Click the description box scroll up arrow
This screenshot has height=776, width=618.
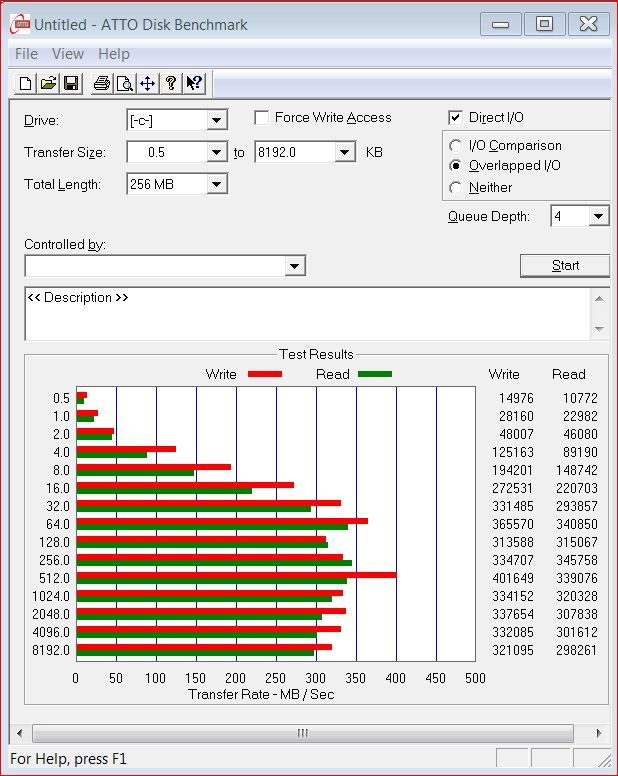[x=599, y=298]
